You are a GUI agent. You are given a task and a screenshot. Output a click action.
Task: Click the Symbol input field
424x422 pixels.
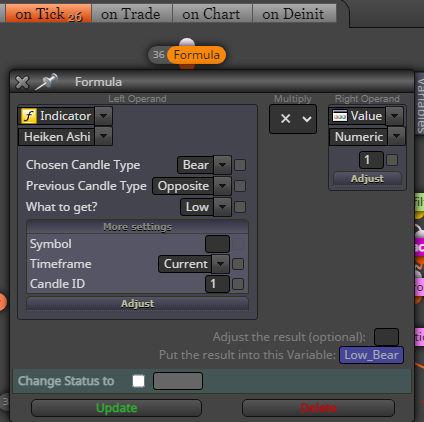pyautogui.click(x=217, y=244)
